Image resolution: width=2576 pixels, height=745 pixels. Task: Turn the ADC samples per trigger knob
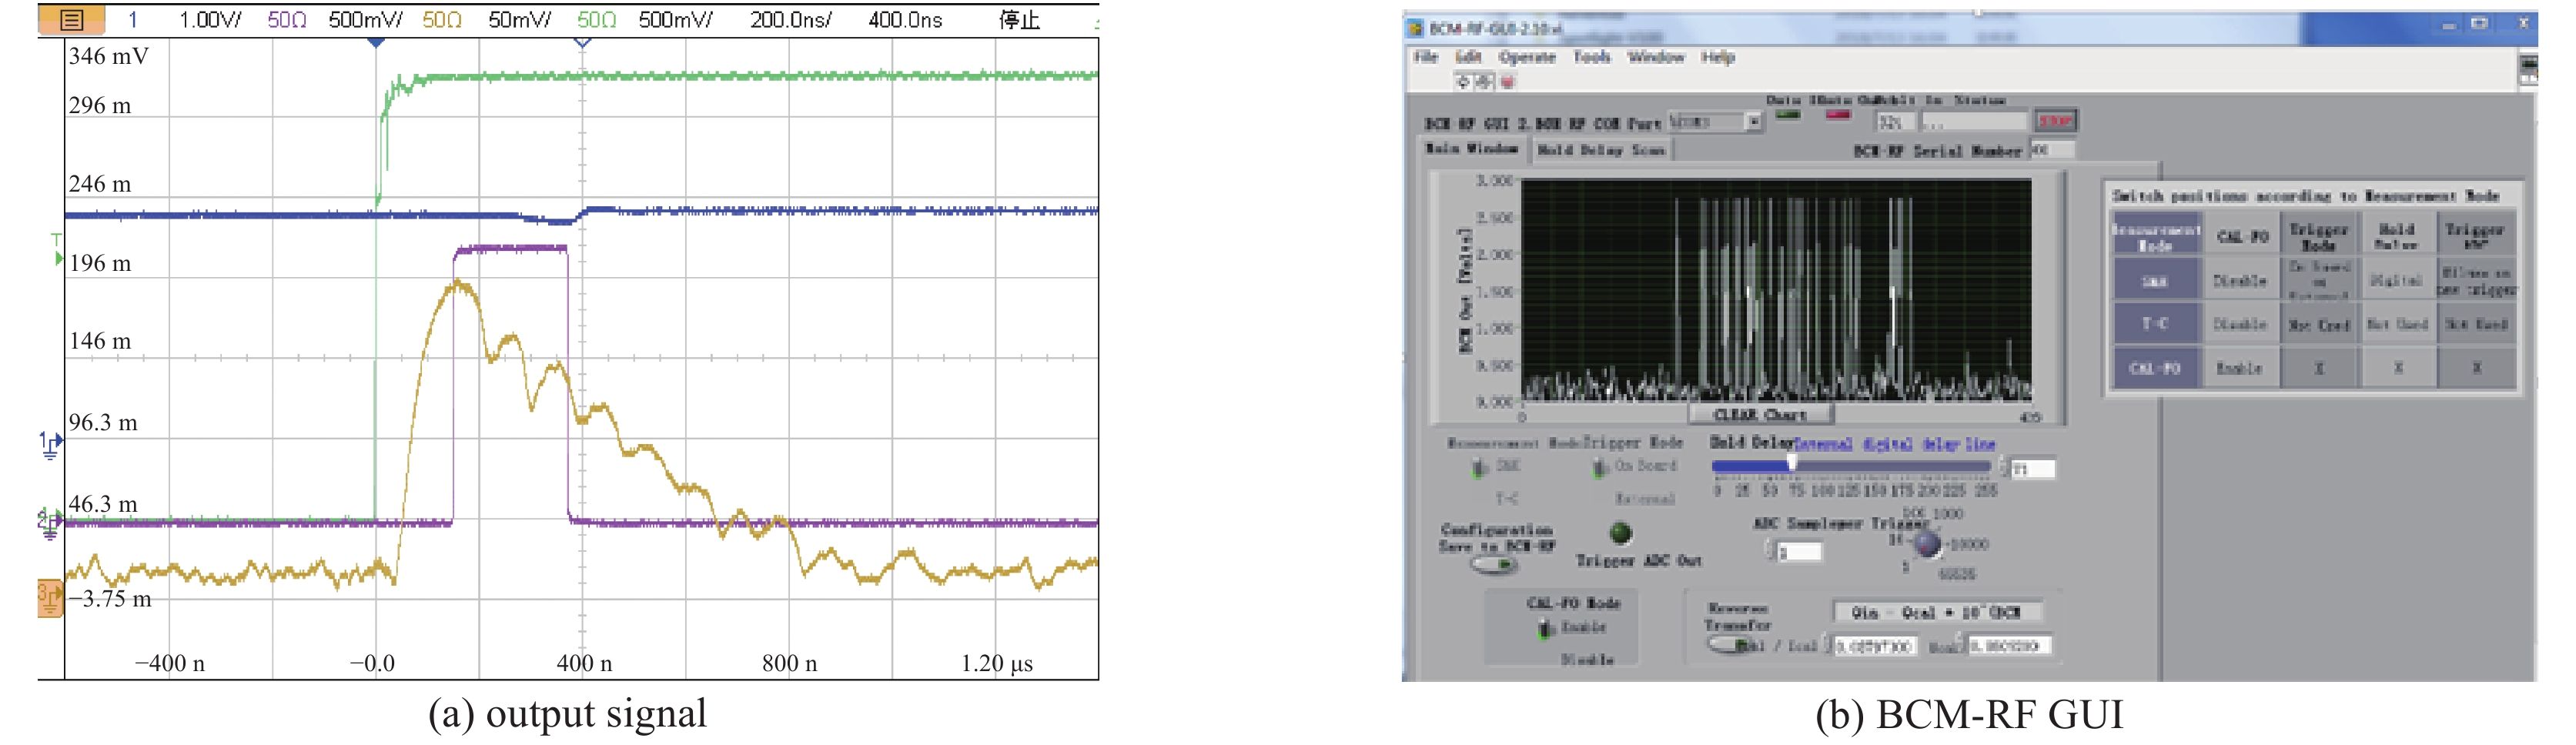coord(1926,544)
